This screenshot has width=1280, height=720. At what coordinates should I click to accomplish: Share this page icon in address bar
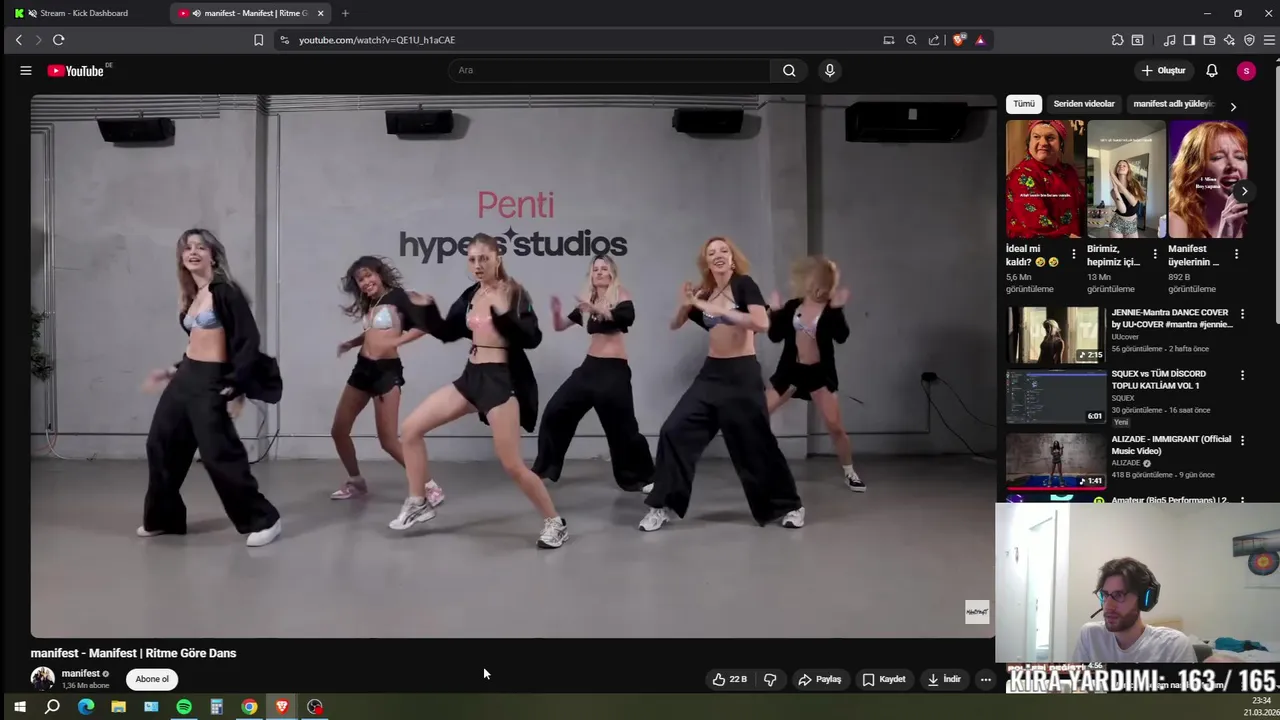[934, 40]
